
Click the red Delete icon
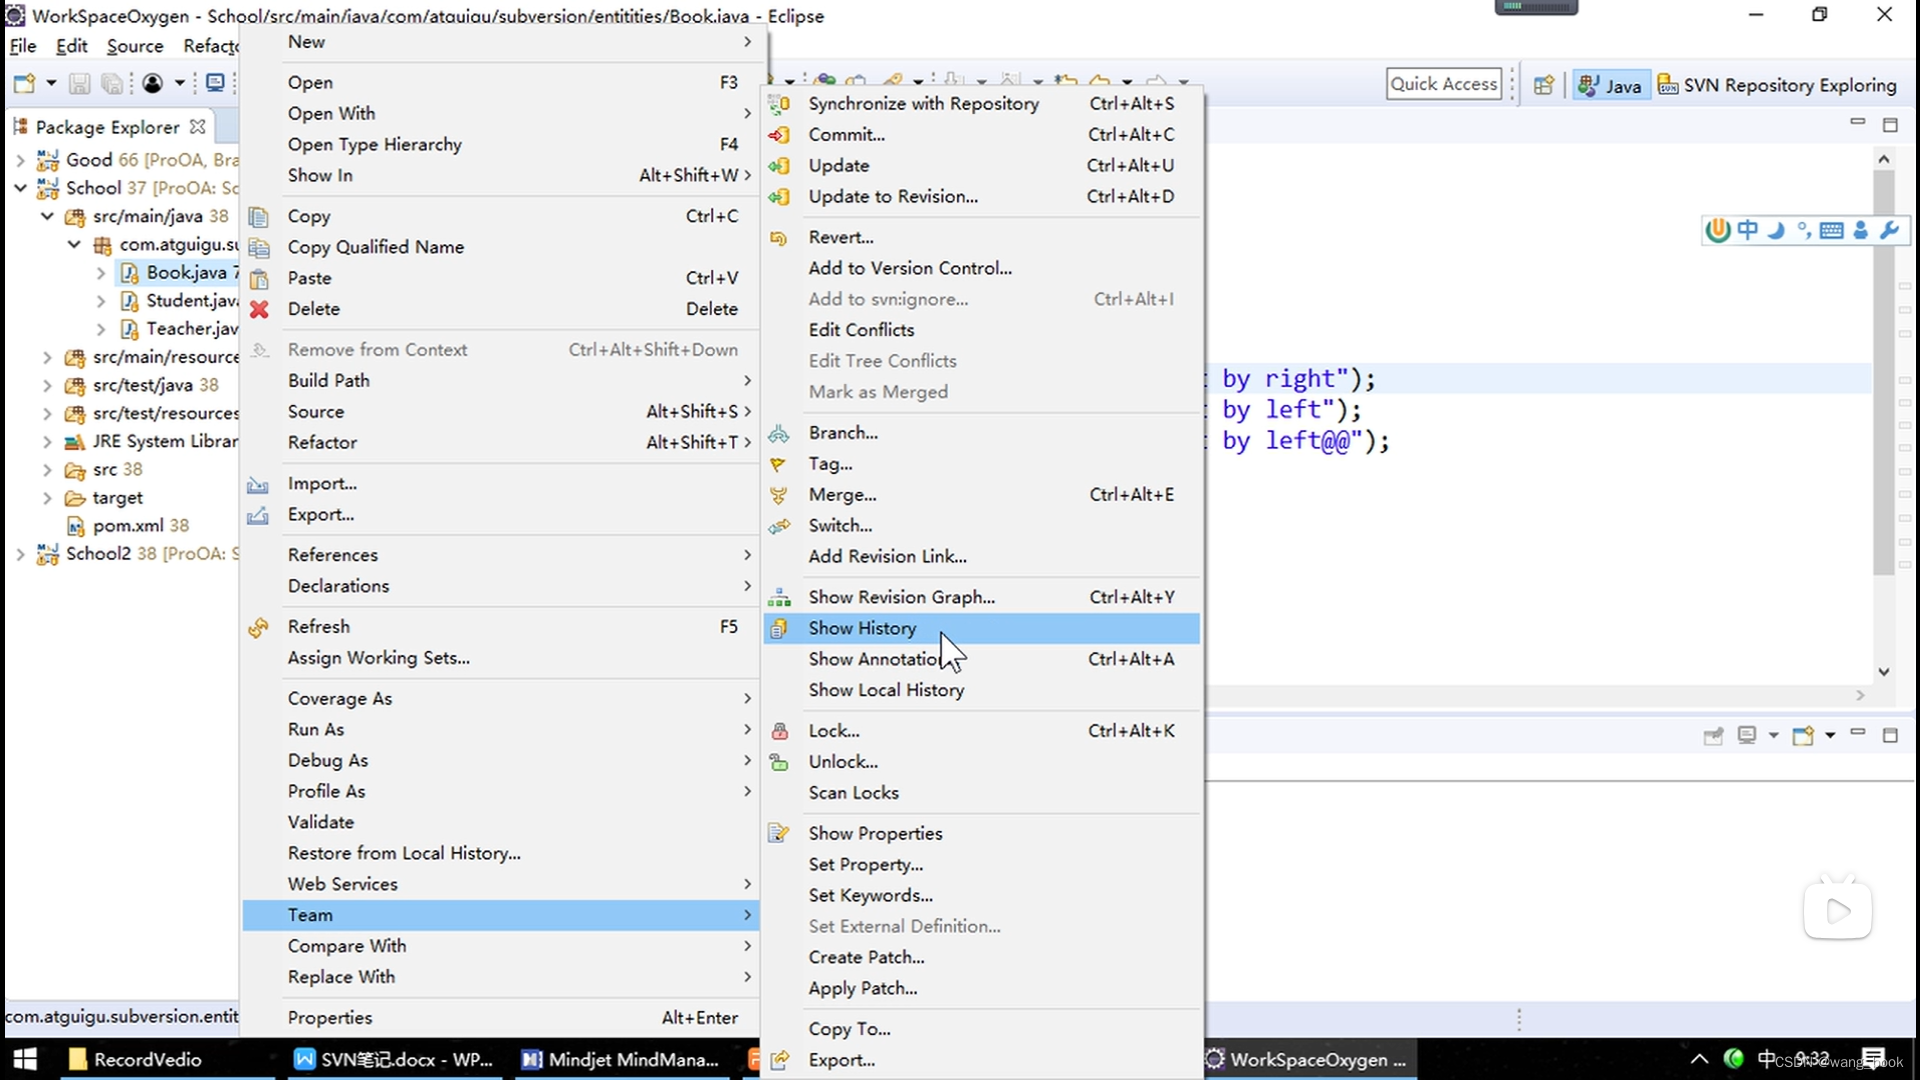pyautogui.click(x=259, y=310)
